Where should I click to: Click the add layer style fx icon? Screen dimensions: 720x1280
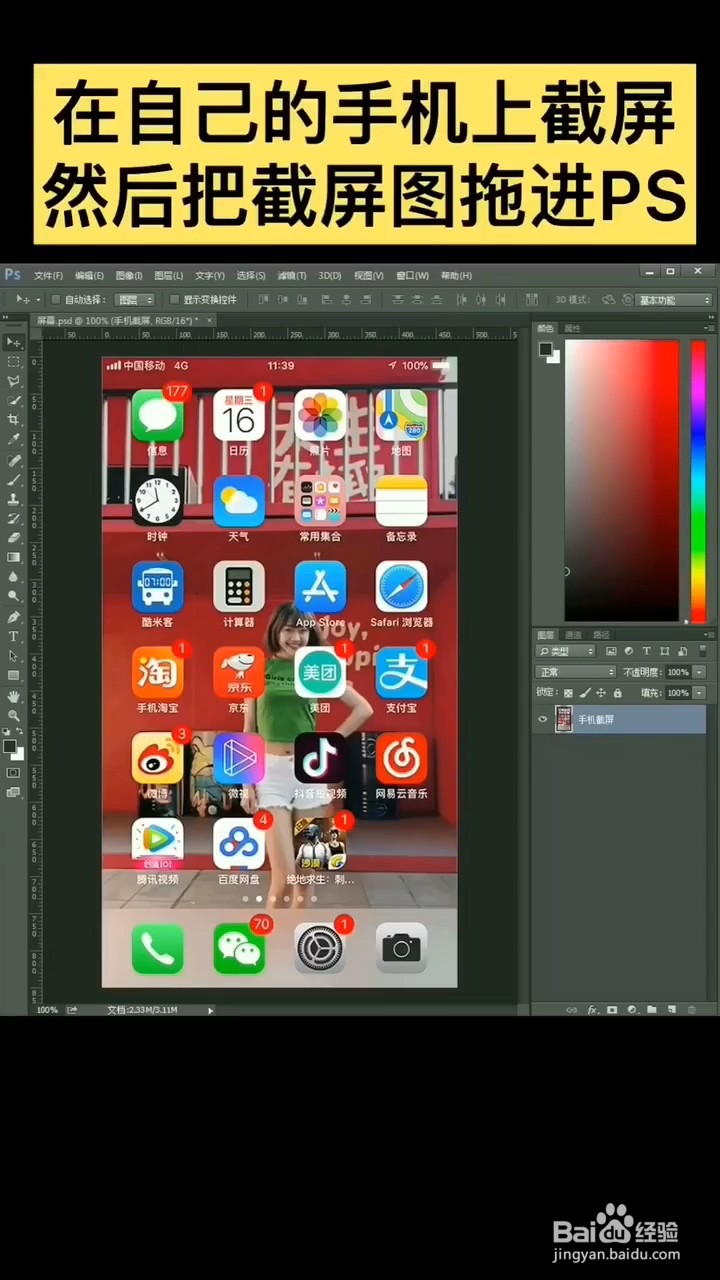point(592,1010)
